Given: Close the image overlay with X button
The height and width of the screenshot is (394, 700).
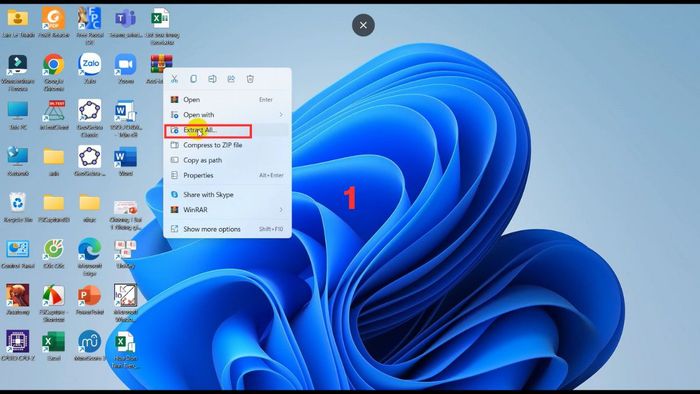Looking at the screenshot, I should click(363, 25).
